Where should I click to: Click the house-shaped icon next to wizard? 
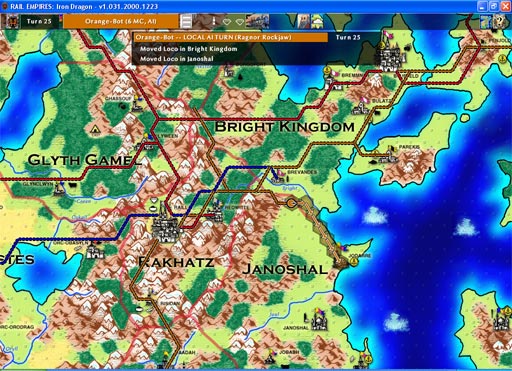pos(317,22)
